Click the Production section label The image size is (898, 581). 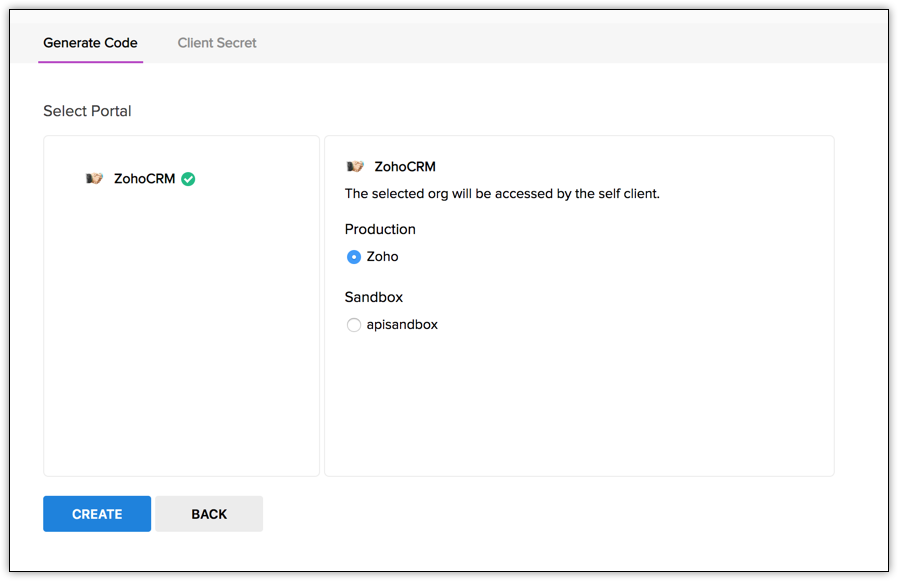point(380,229)
